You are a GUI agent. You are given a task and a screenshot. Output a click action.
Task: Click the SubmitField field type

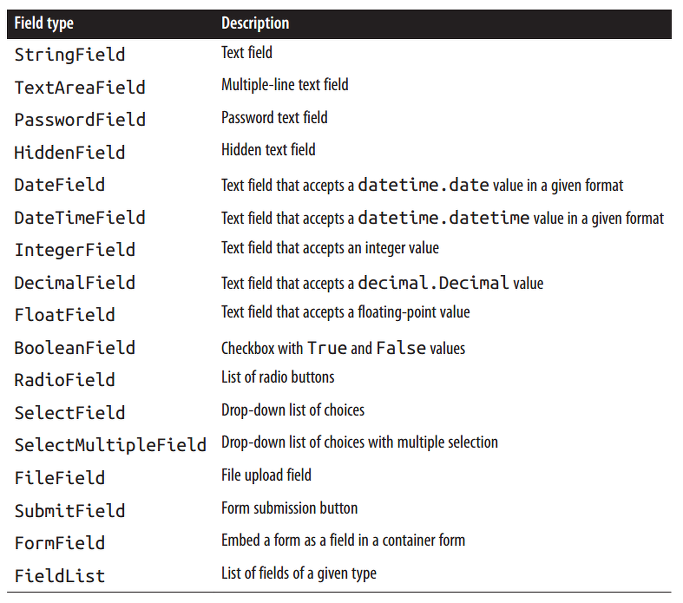click(70, 511)
